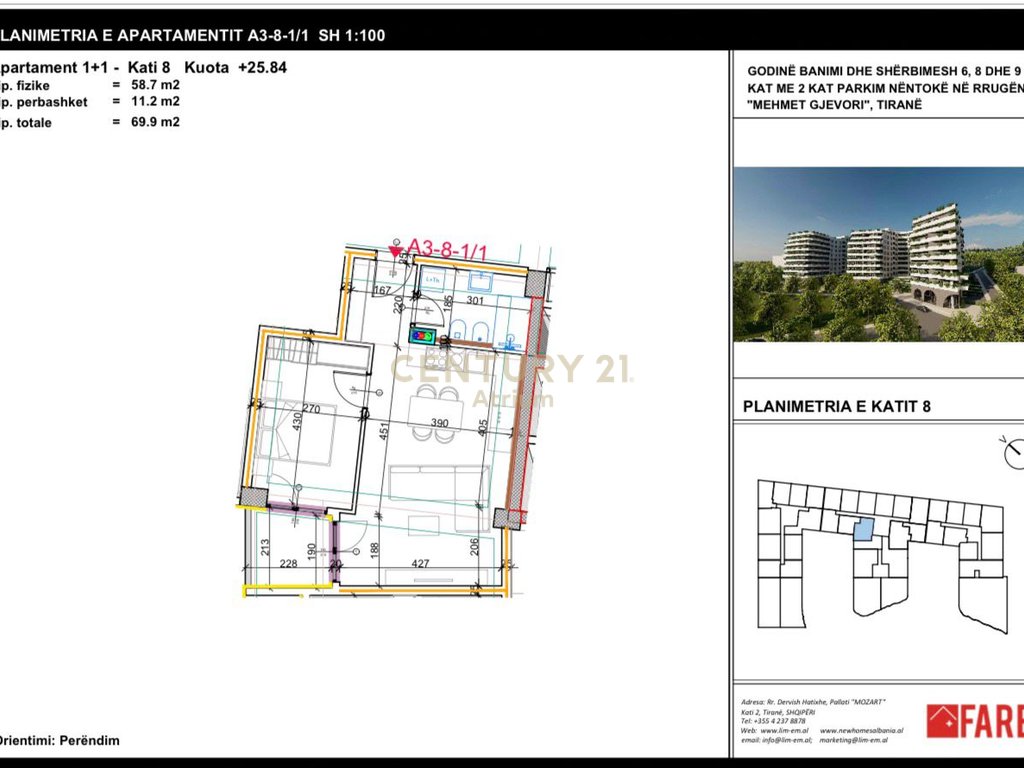1024x768 pixels.
Task: Click the marketing@lim-em.al email address
Action: (x=853, y=740)
